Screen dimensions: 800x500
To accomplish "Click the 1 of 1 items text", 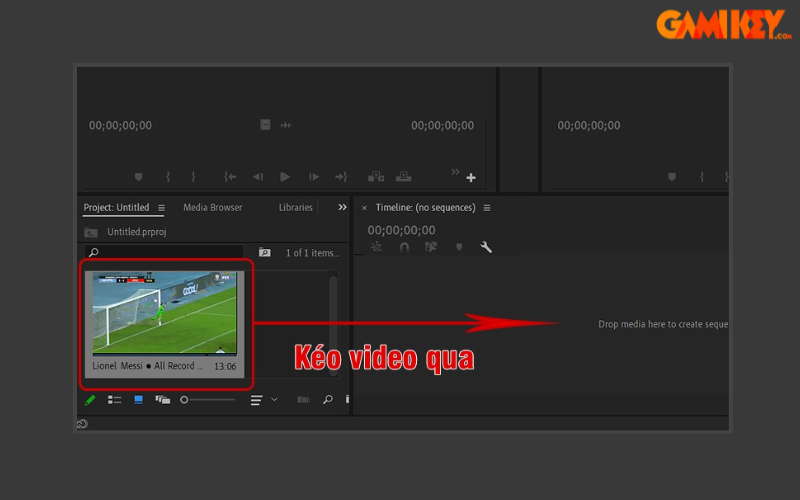I will [x=312, y=253].
